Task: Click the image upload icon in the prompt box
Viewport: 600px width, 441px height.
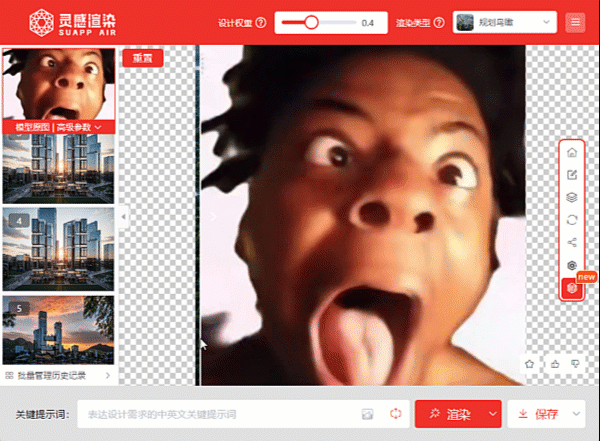Action: coord(367,414)
